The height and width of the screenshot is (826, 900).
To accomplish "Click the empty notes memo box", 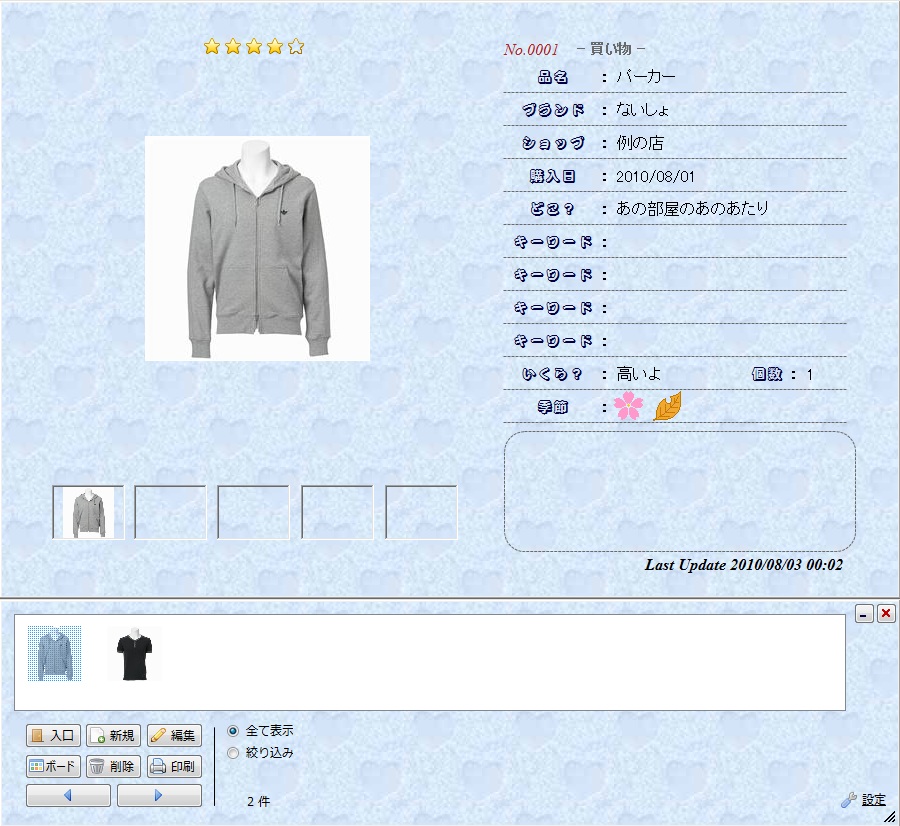I will (679, 491).
